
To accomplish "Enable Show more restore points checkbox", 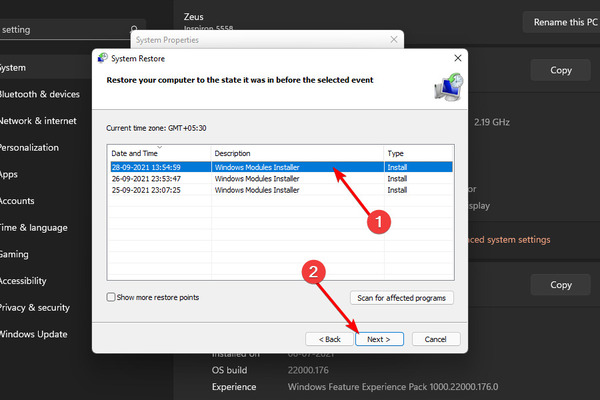I will point(111,297).
